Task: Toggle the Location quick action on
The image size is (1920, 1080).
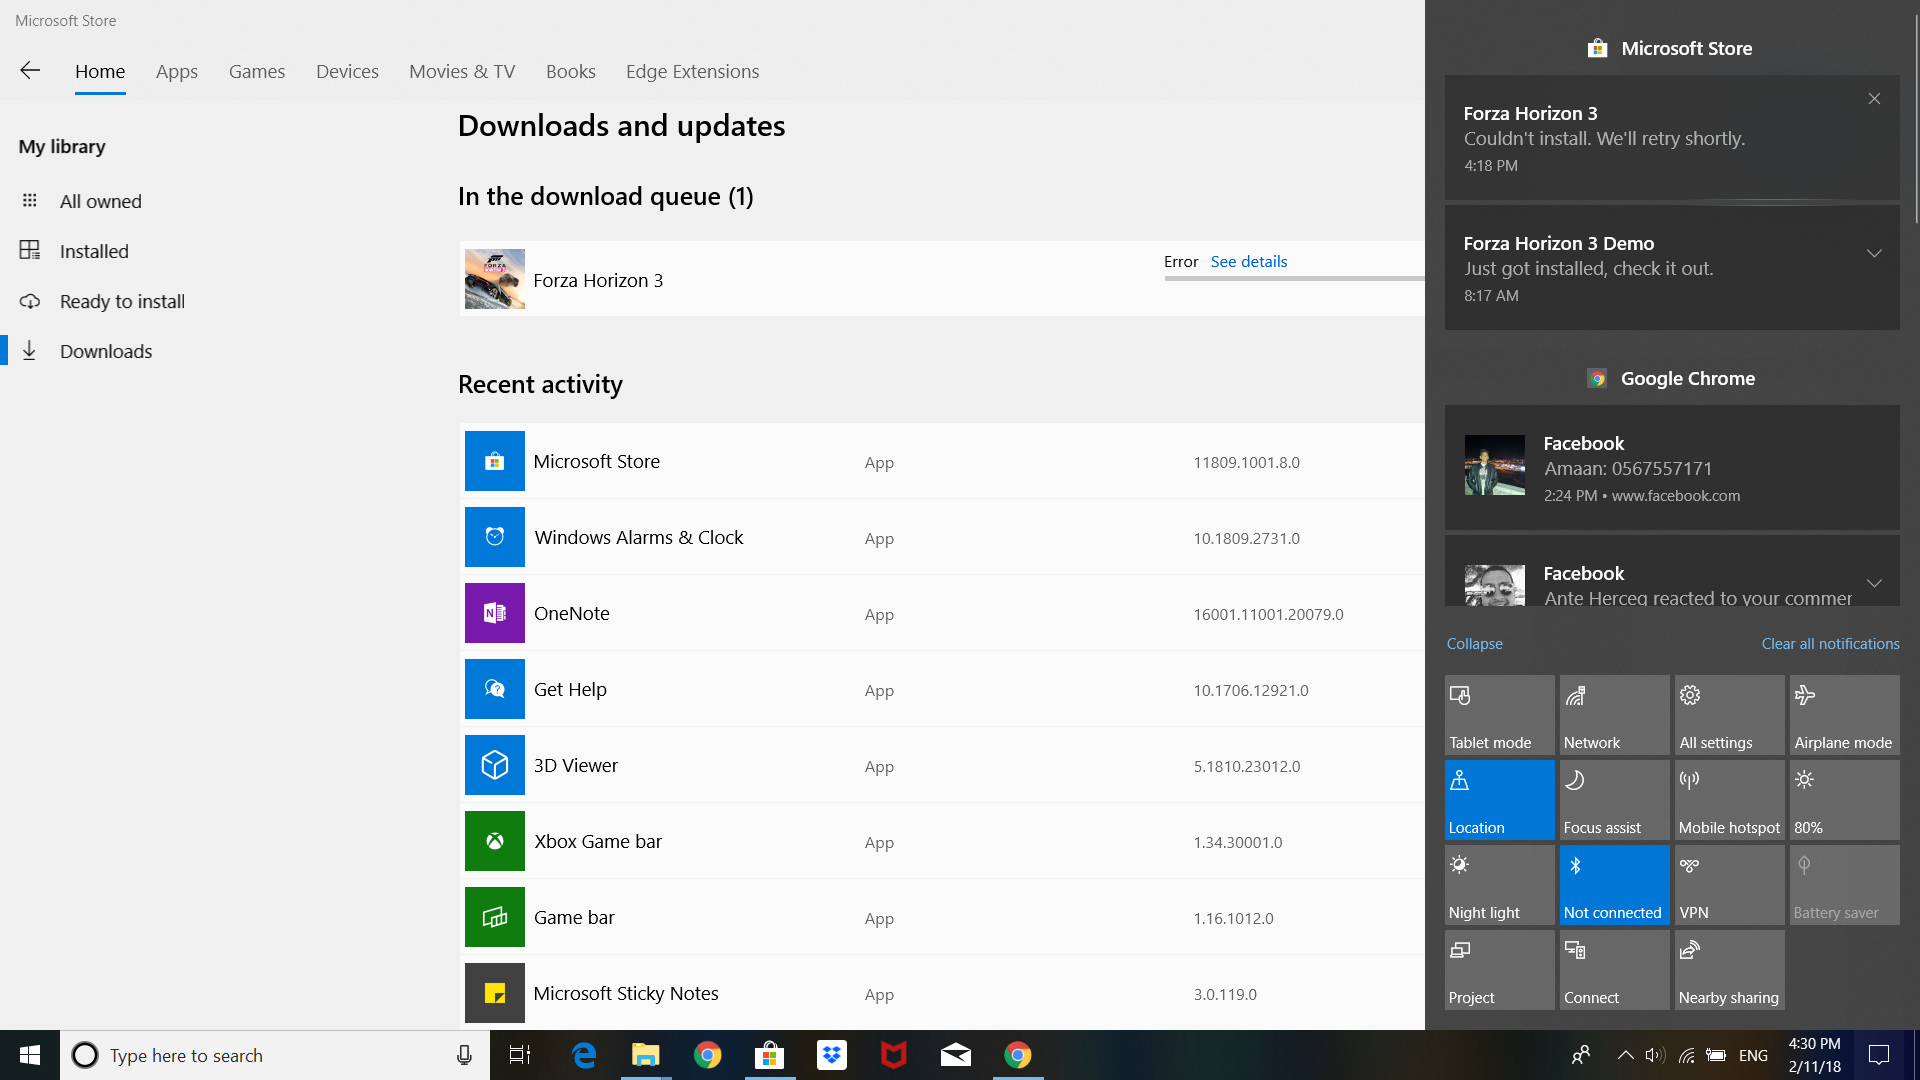Action: point(1499,802)
